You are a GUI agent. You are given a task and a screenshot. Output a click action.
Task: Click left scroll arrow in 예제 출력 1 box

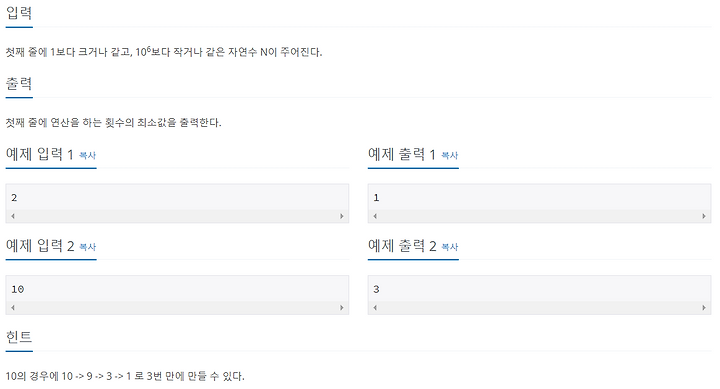[375, 216]
